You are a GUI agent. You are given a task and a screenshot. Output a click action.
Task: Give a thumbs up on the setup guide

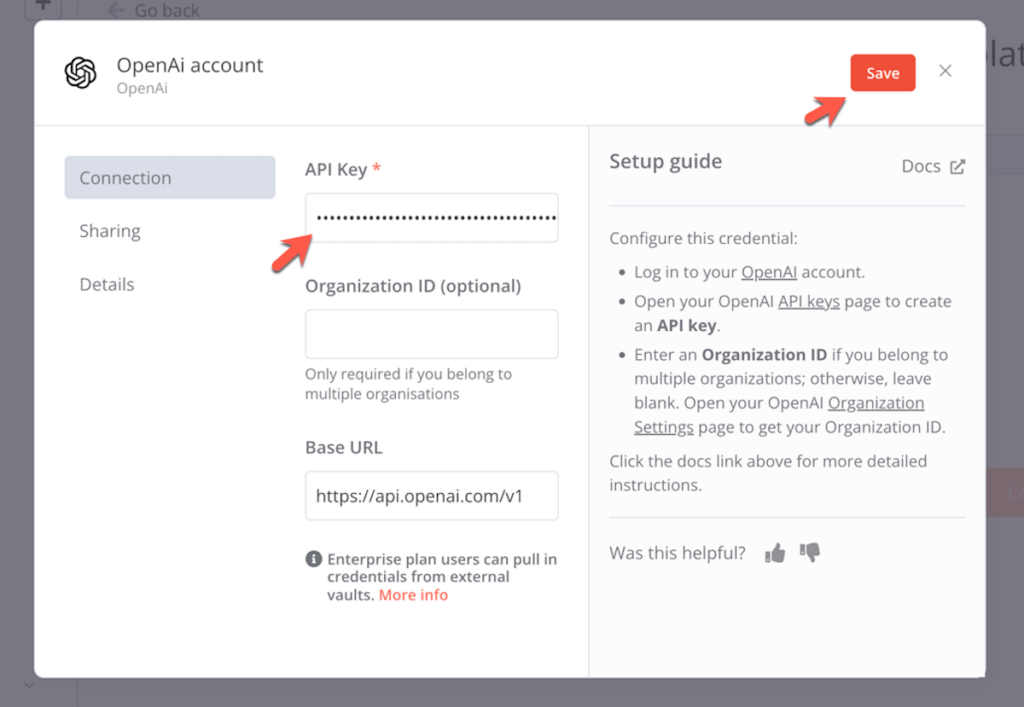[x=775, y=551]
